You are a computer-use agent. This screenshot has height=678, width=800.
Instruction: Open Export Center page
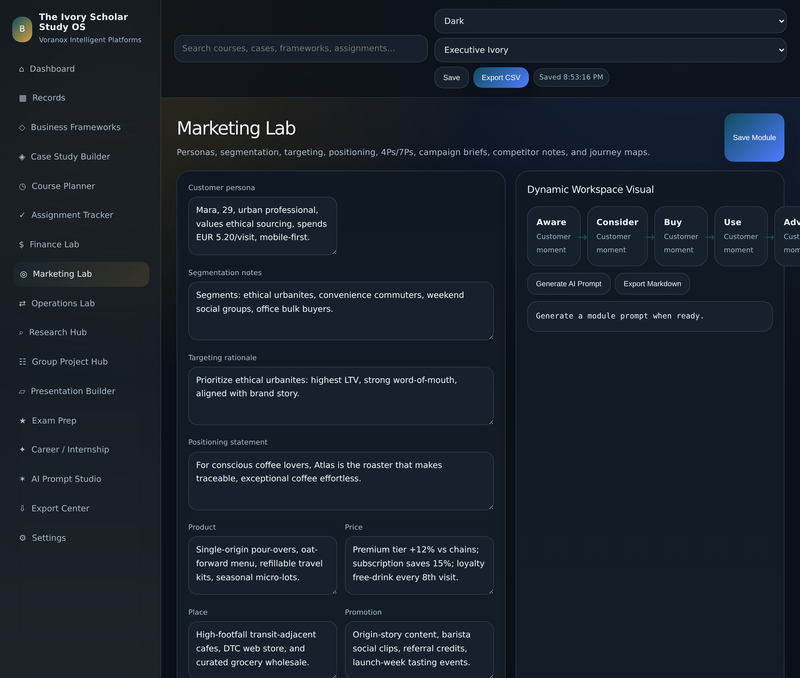pyautogui.click(x=81, y=509)
